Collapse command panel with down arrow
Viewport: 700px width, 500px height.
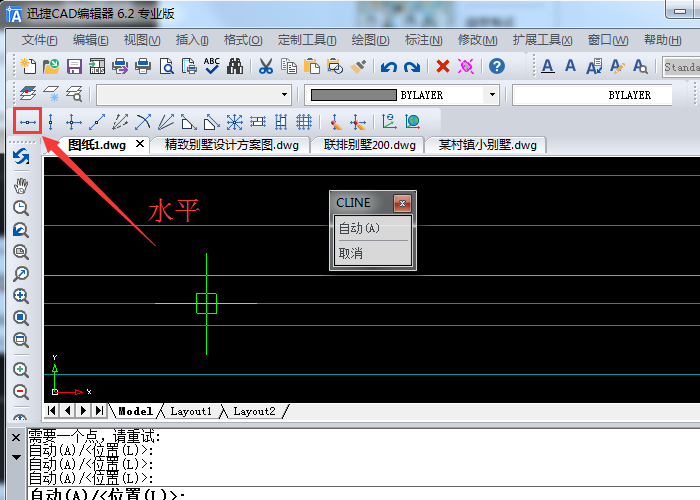pyautogui.click(x=16, y=457)
